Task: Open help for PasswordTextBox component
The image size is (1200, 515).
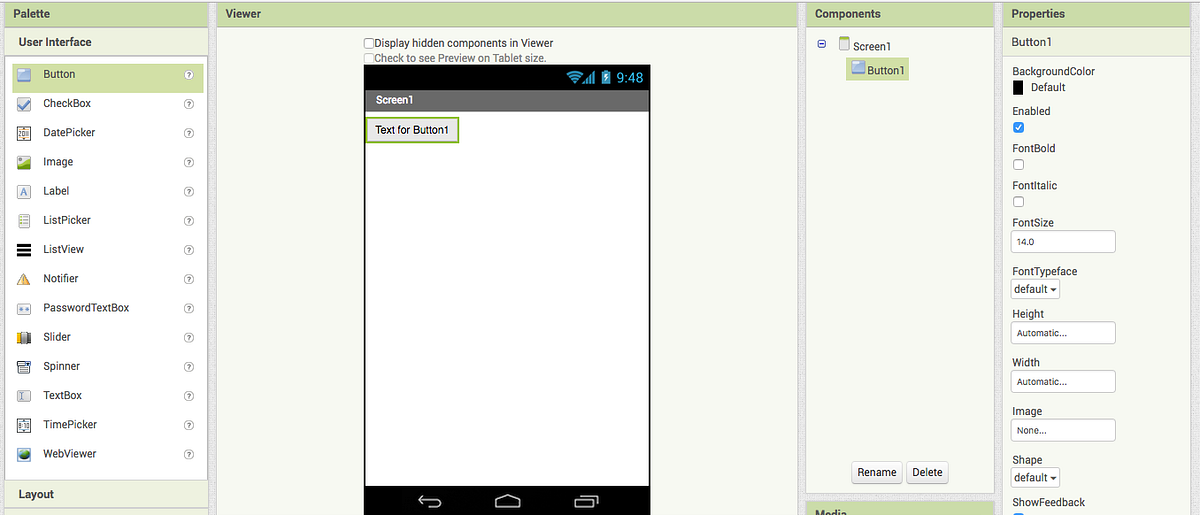Action: (x=189, y=308)
